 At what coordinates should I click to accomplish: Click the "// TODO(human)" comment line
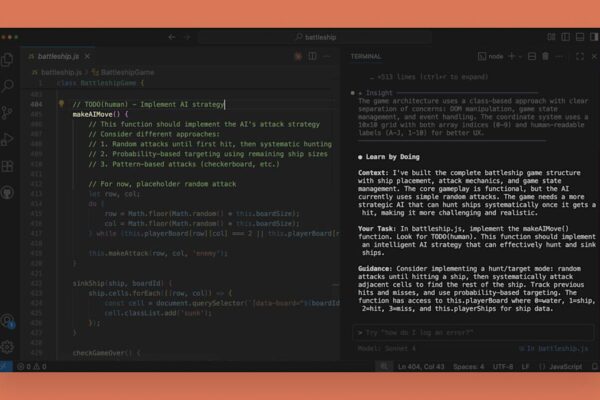click(148, 104)
